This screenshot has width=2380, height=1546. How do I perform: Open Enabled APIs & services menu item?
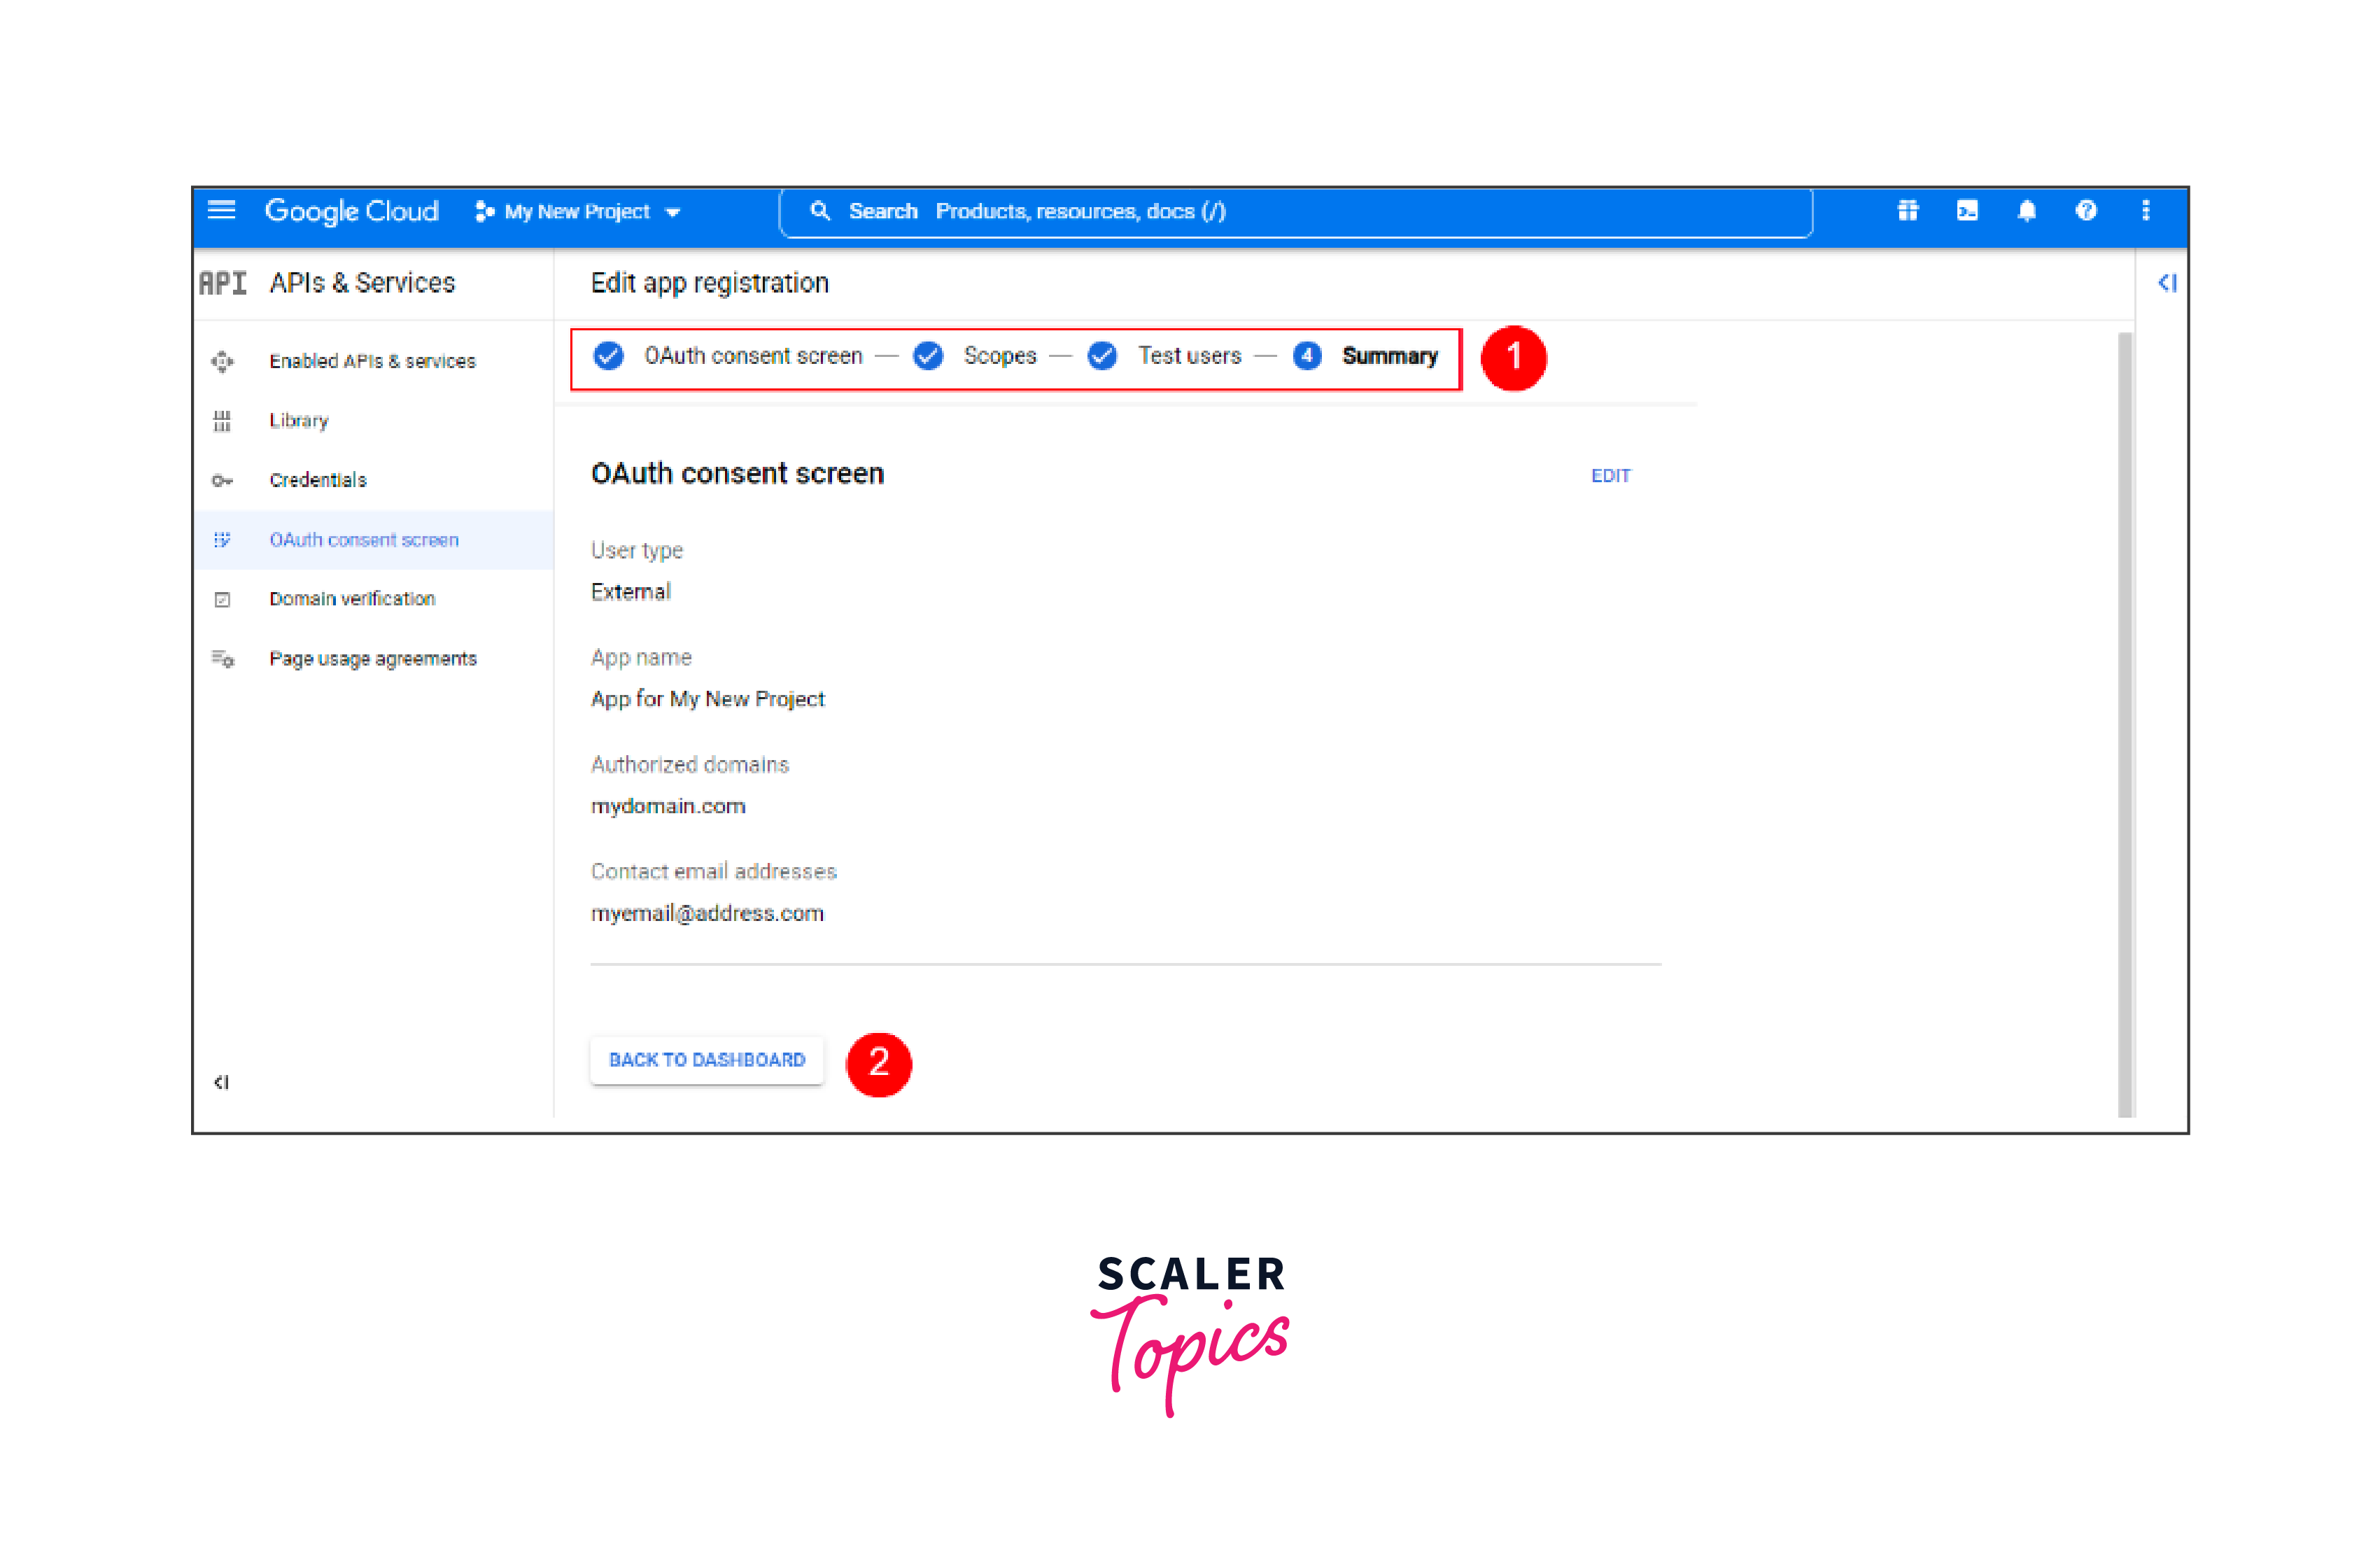click(x=372, y=361)
